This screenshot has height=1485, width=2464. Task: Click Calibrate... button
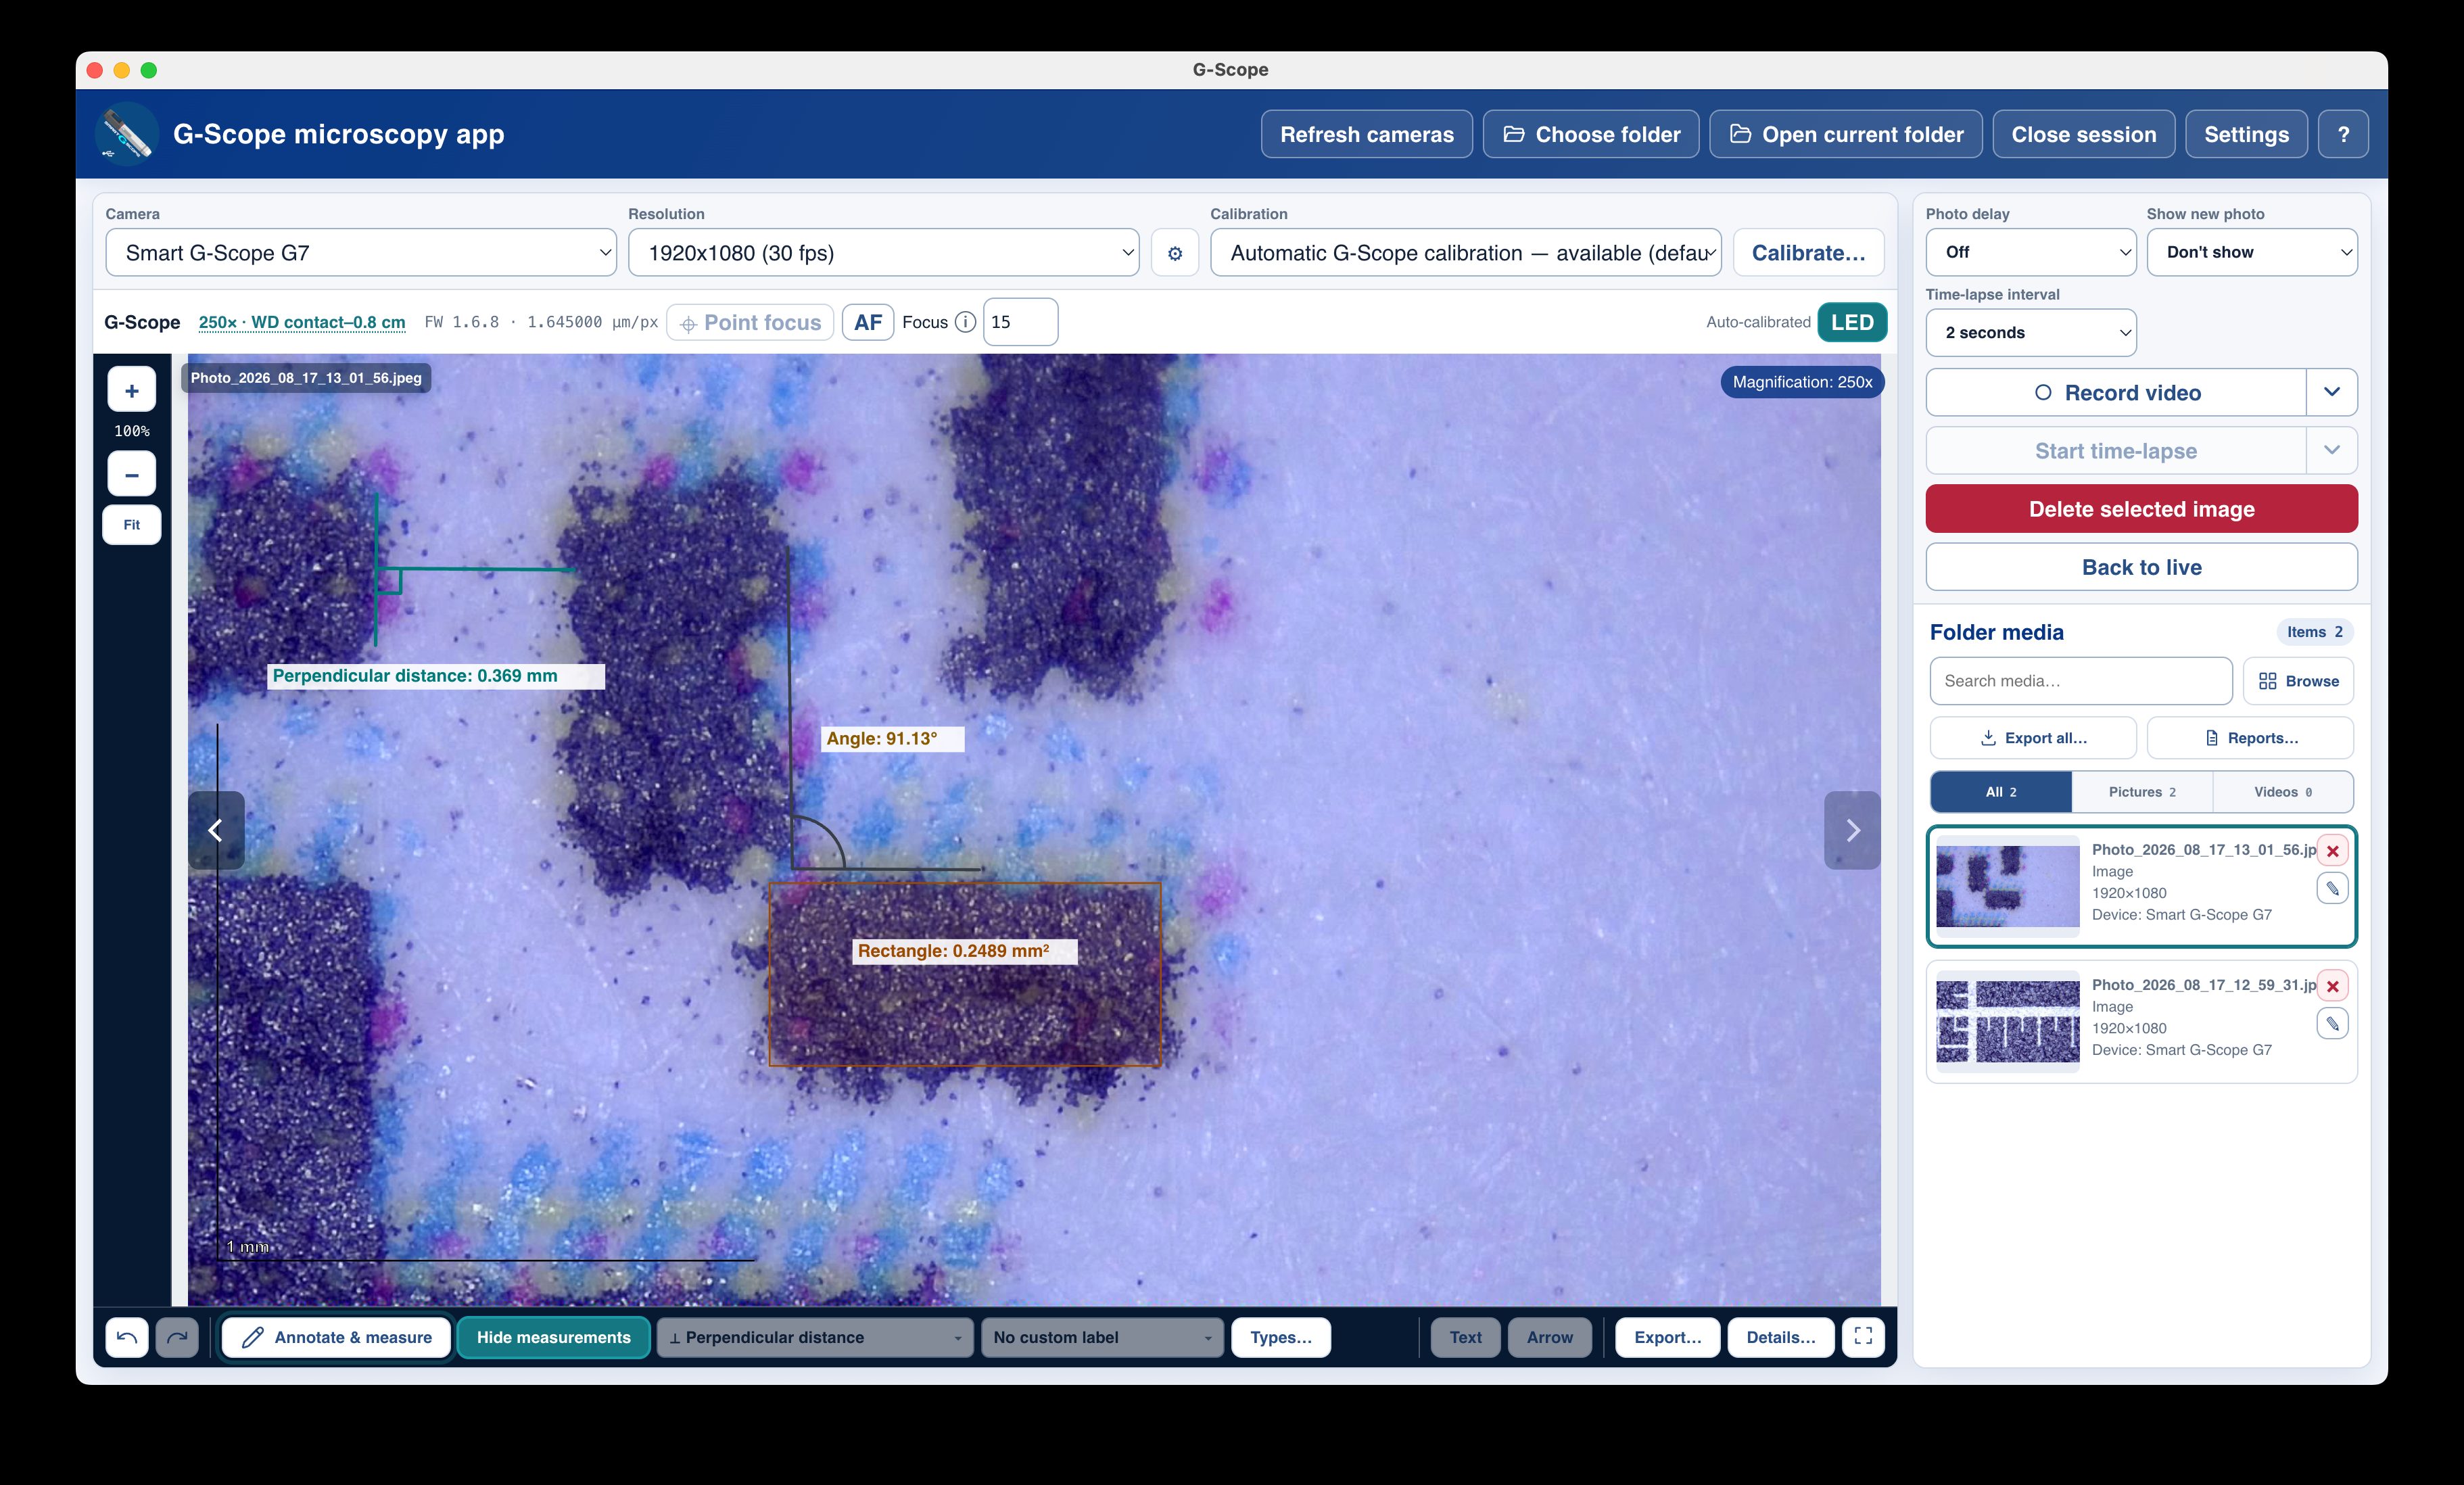[x=1808, y=253]
